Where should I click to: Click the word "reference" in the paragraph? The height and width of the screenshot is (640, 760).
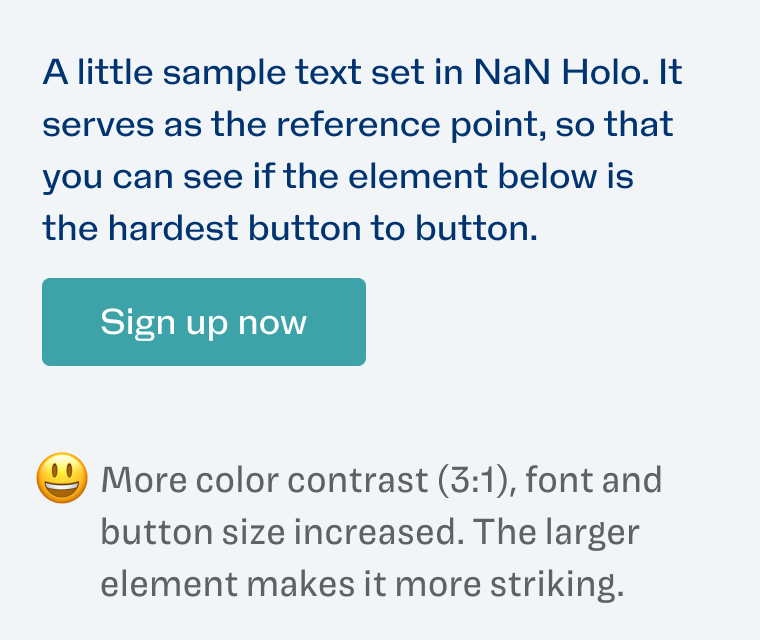click(358, 124)
